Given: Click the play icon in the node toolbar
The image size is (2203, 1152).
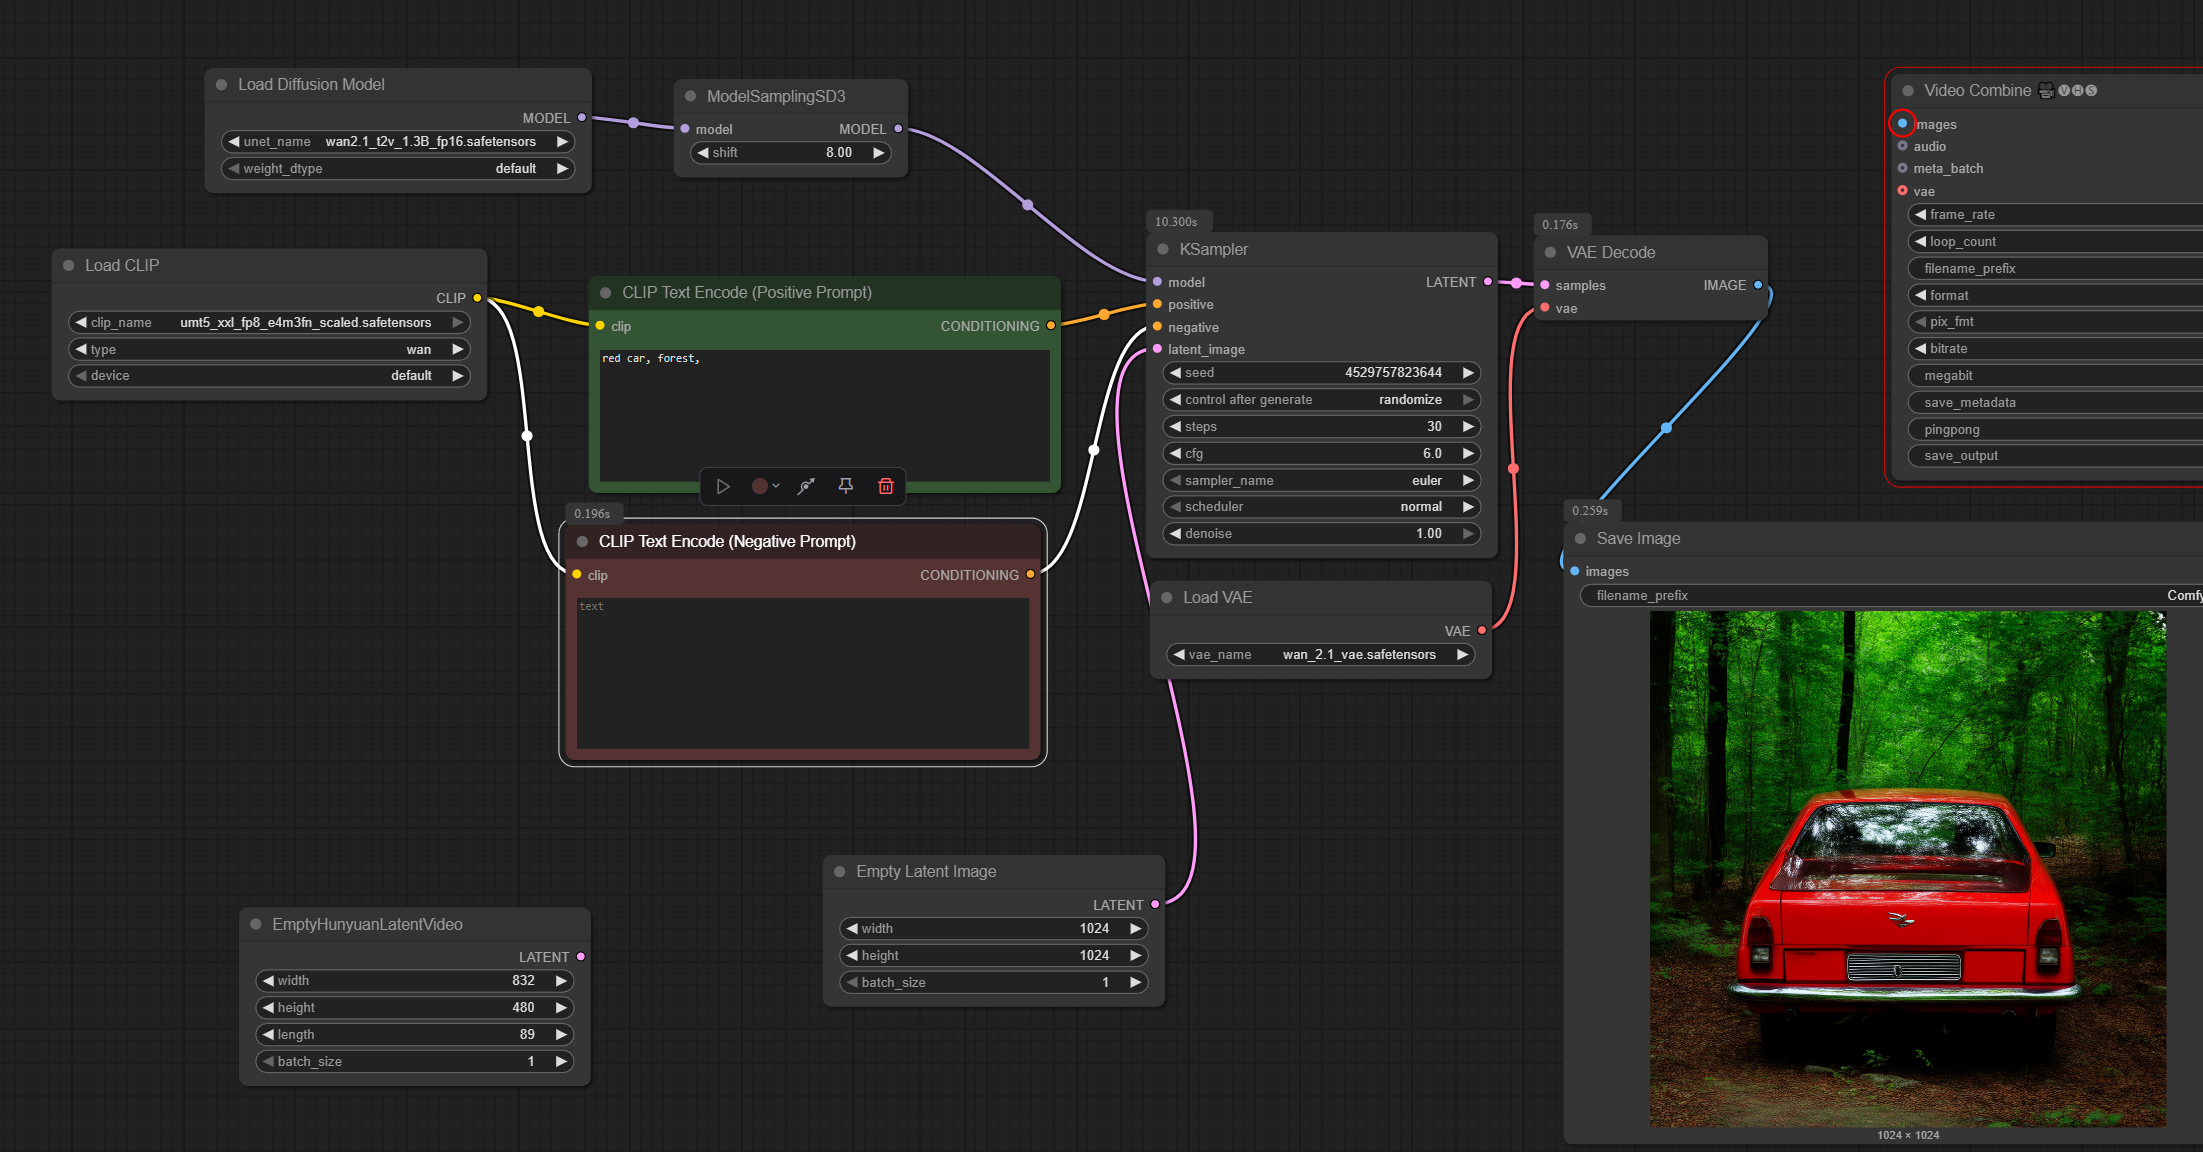Looking at the screenshot, I should click(723, 486).
